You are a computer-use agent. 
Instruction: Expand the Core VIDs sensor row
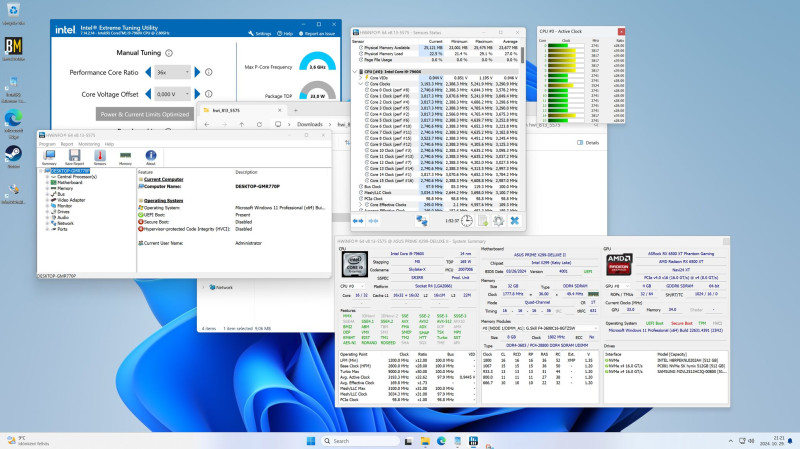(x=361, y=78)
